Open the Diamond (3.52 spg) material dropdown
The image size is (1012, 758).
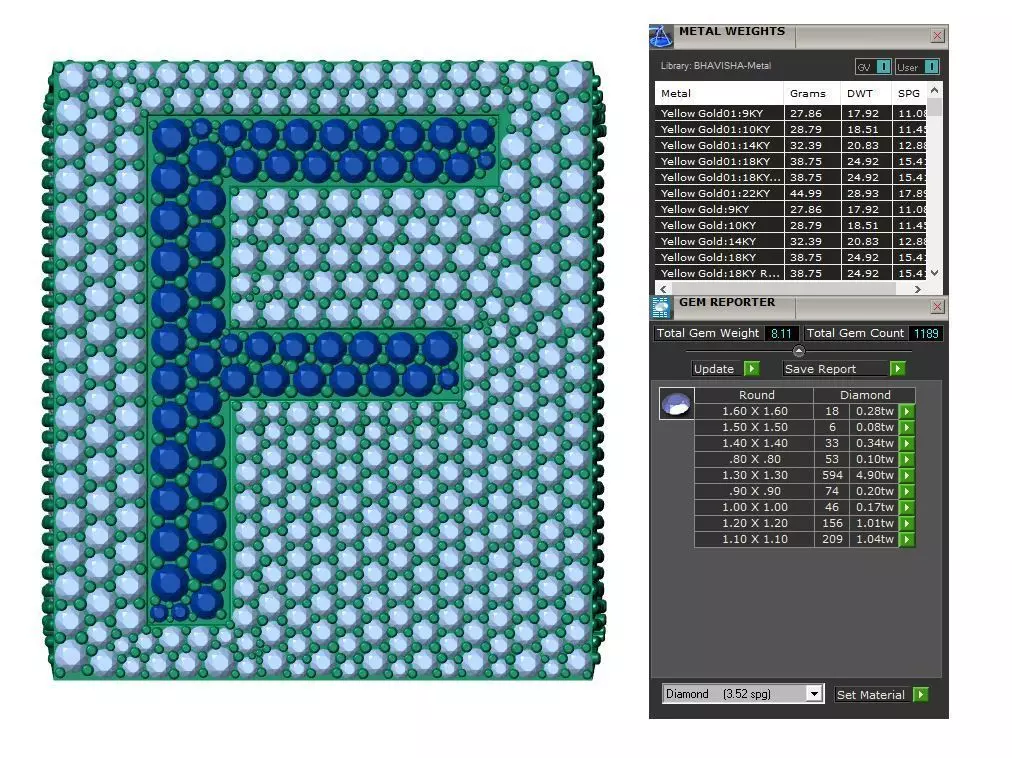815,694
